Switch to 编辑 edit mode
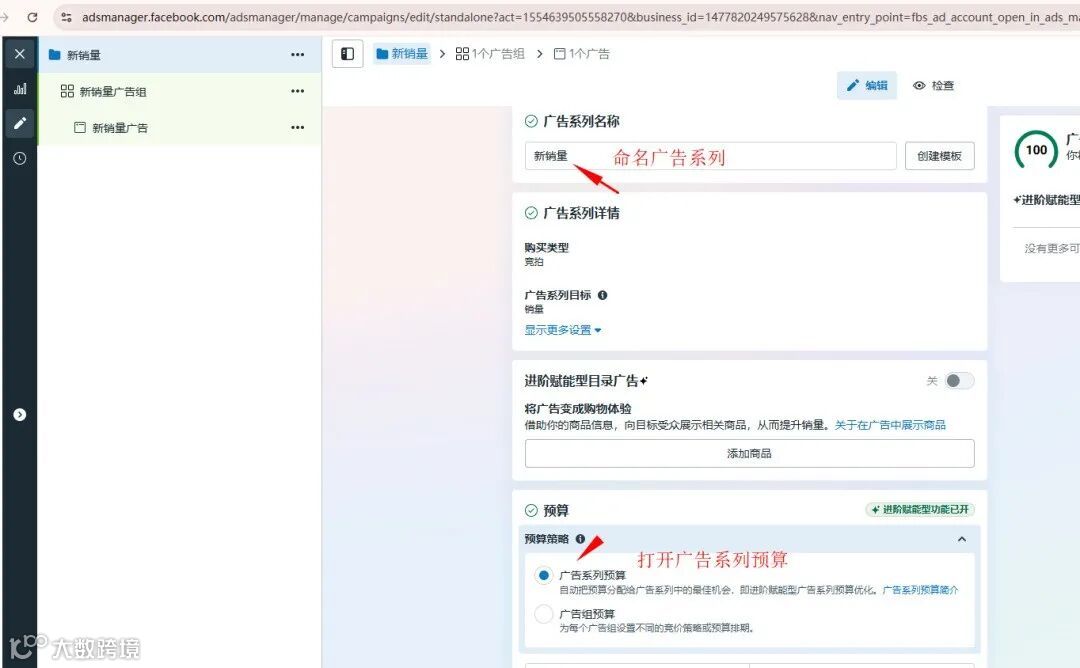Image resolution: width=1080 pixels, height=668 pixels. tap(867, 85)
